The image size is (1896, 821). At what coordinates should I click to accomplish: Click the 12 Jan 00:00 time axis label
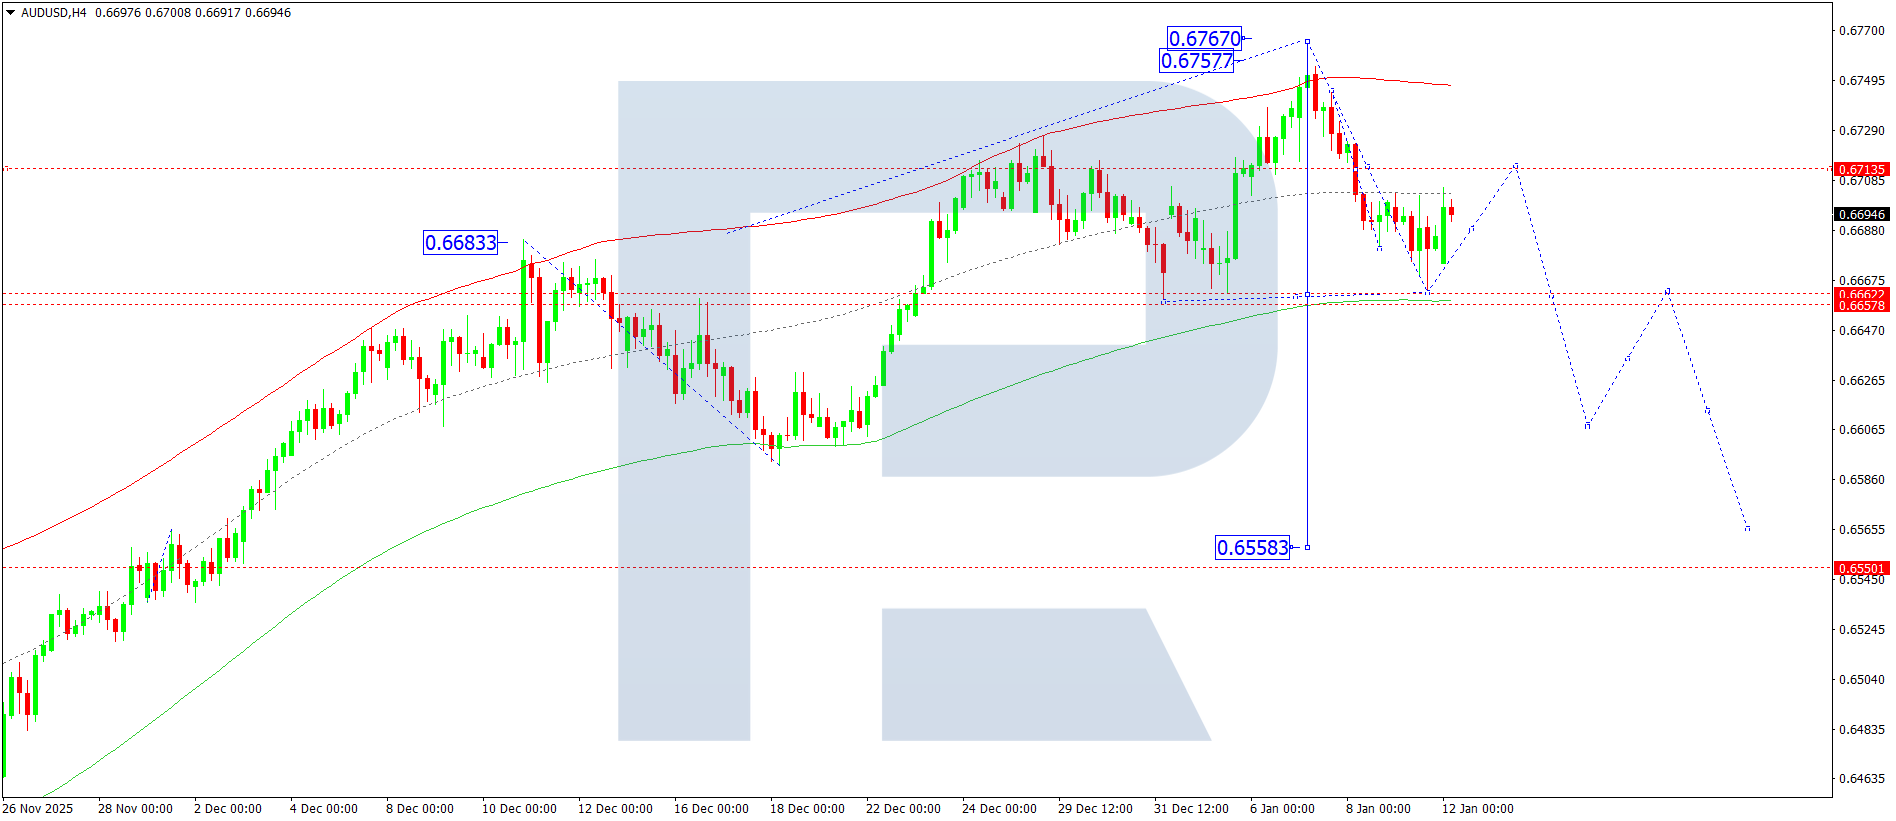pyautogui.click(x=1477, y=808)
